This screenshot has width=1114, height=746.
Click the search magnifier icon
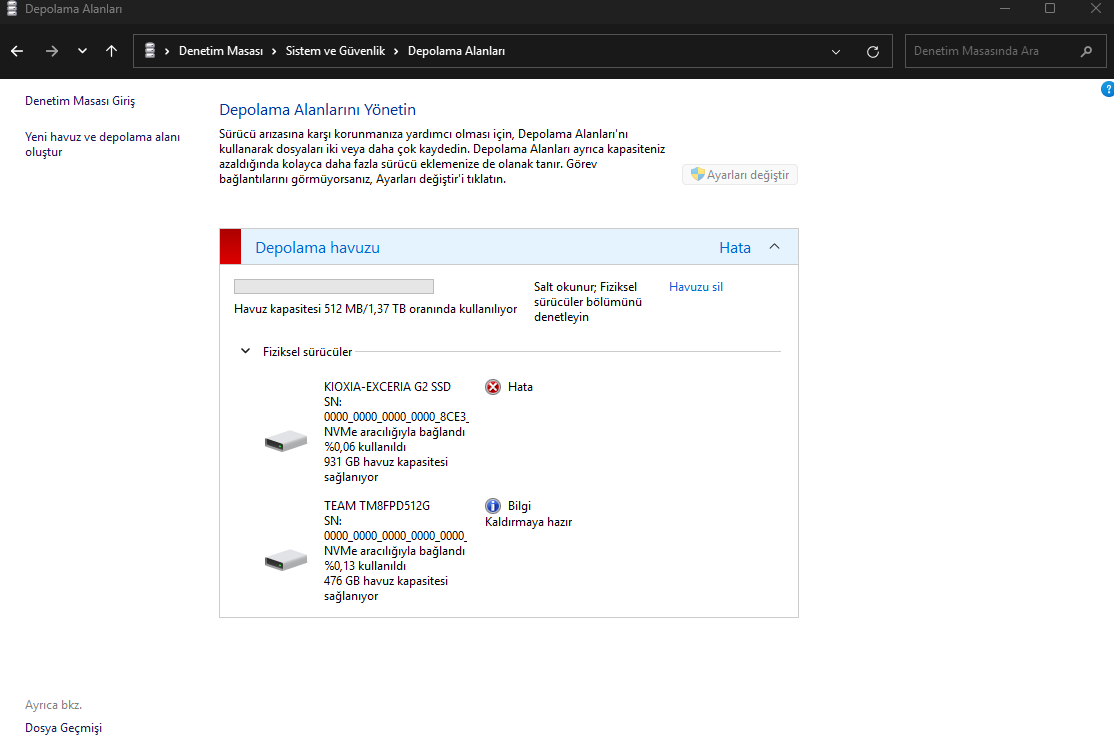(1086, 51)
